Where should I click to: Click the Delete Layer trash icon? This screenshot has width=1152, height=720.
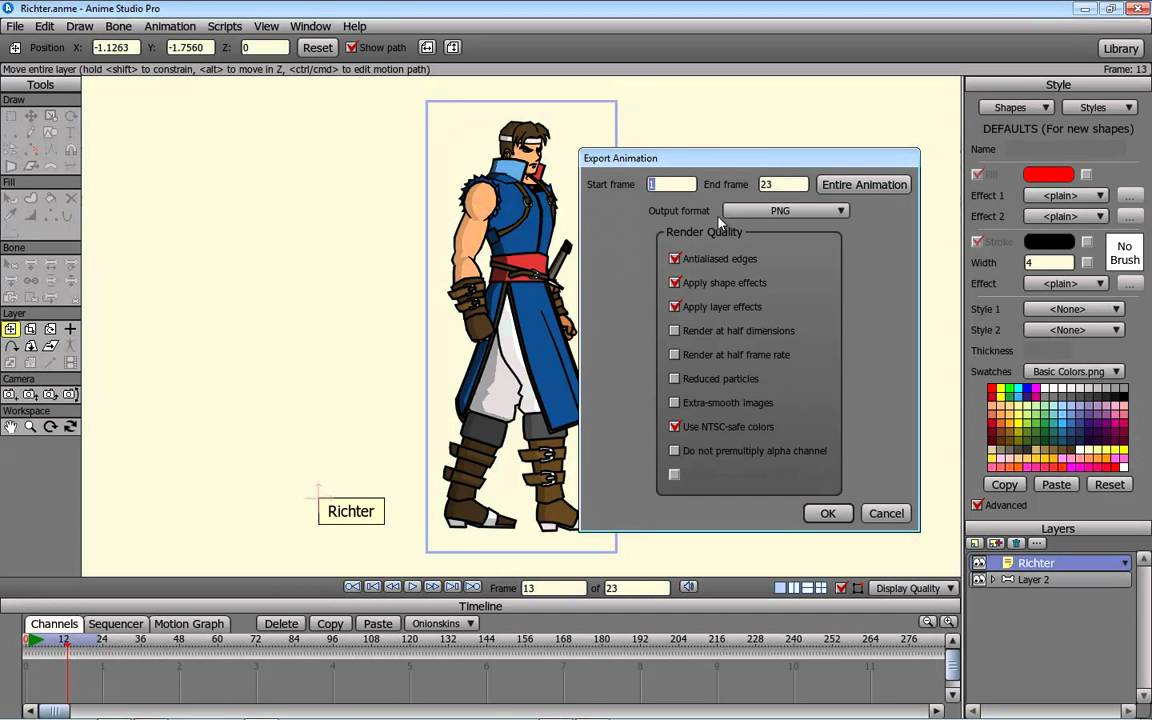click(1016, 544)
